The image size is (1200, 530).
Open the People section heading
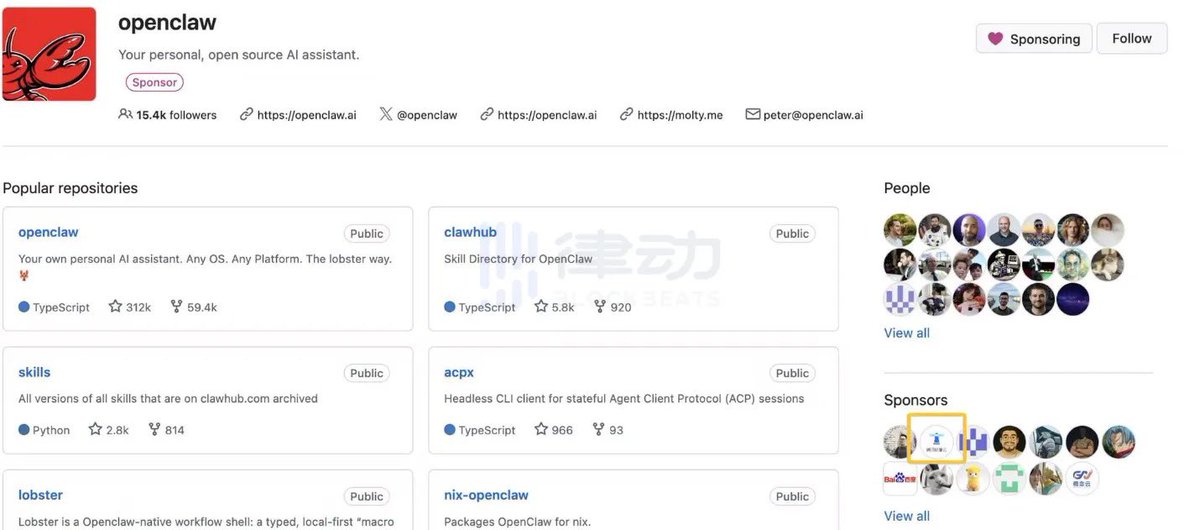click(x=907, y=188)
